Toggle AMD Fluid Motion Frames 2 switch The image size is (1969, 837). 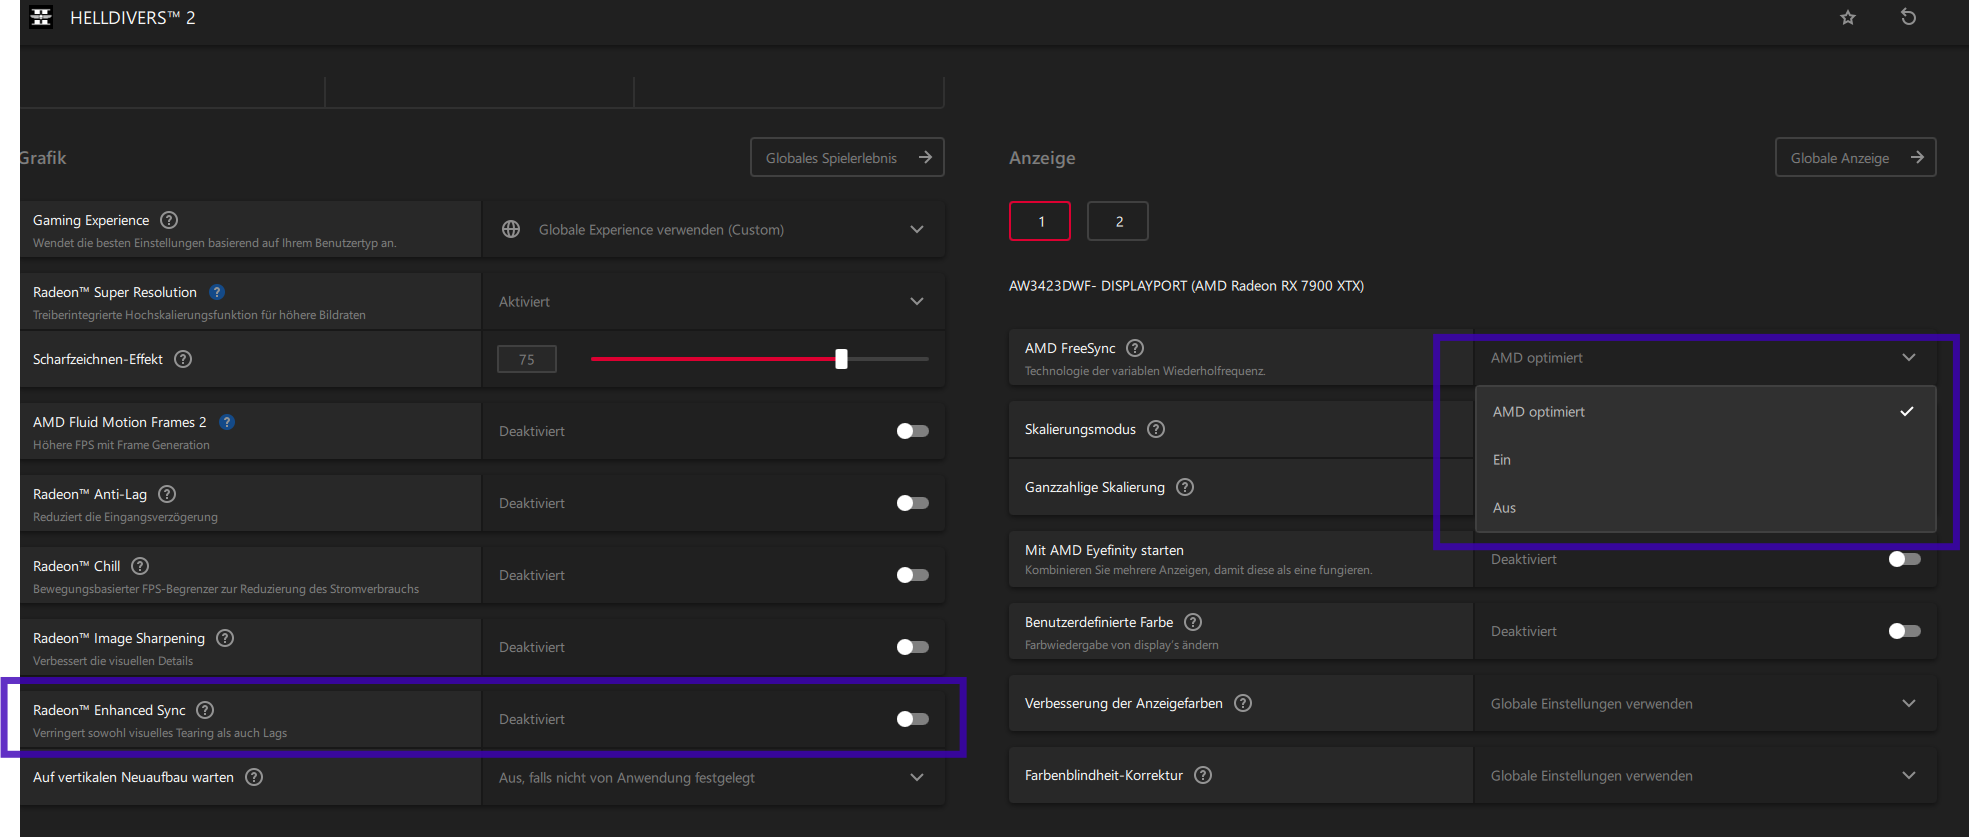coord(912,431)
